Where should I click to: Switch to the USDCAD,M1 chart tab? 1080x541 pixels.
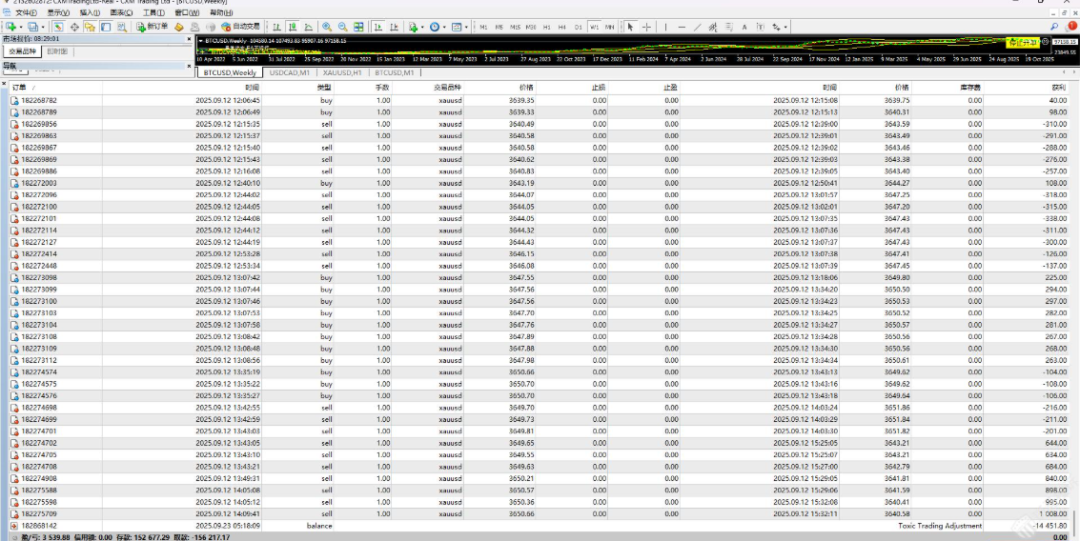pyautogui.click(x=289, y=73)
